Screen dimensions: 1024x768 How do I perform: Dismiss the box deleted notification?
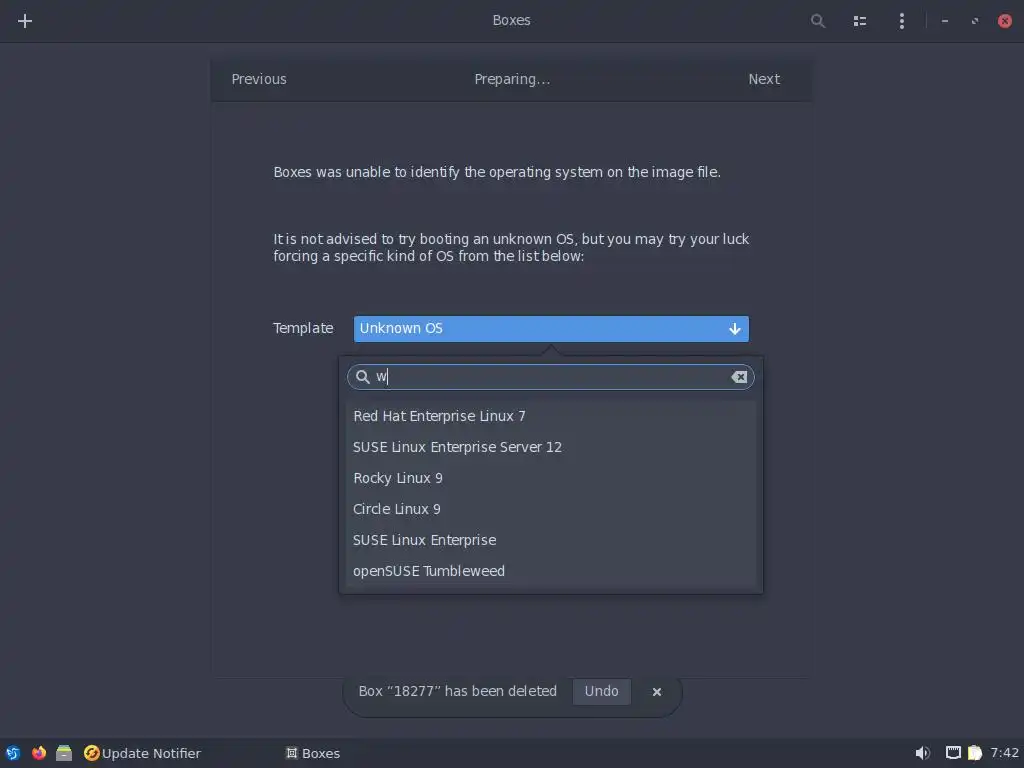click(657, 692)
